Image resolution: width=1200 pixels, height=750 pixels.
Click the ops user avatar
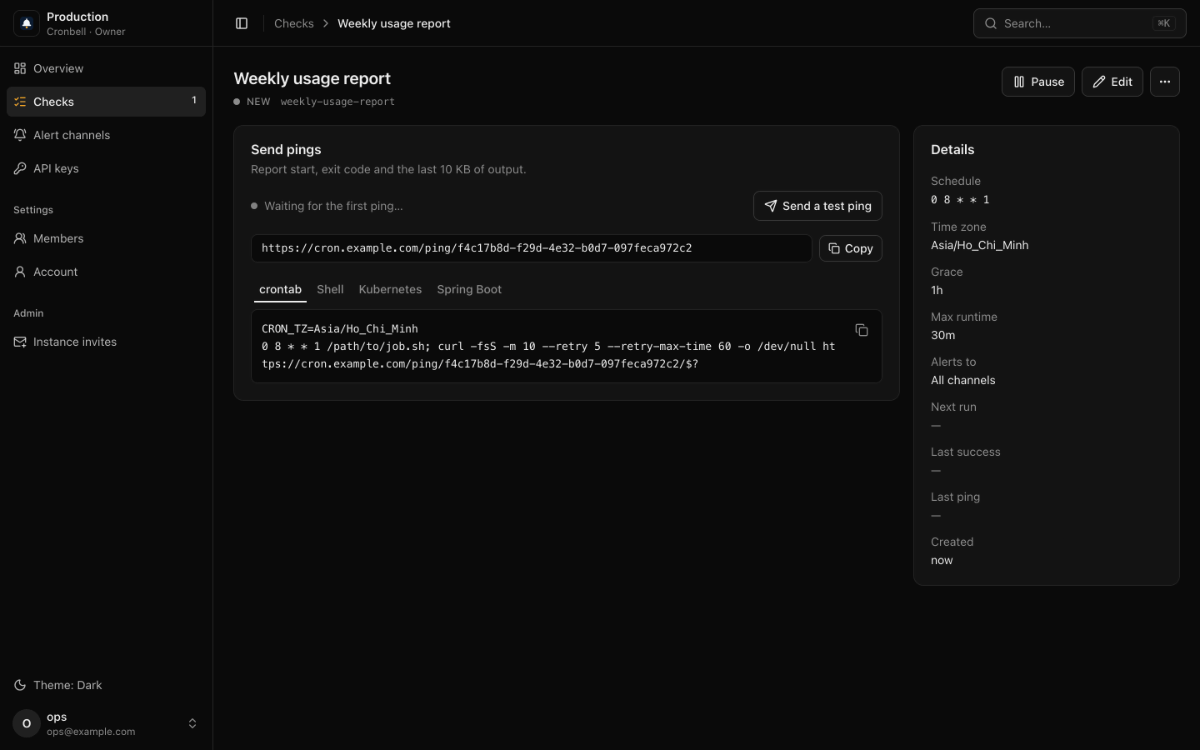pyautogui.click(x=27, y=723)
